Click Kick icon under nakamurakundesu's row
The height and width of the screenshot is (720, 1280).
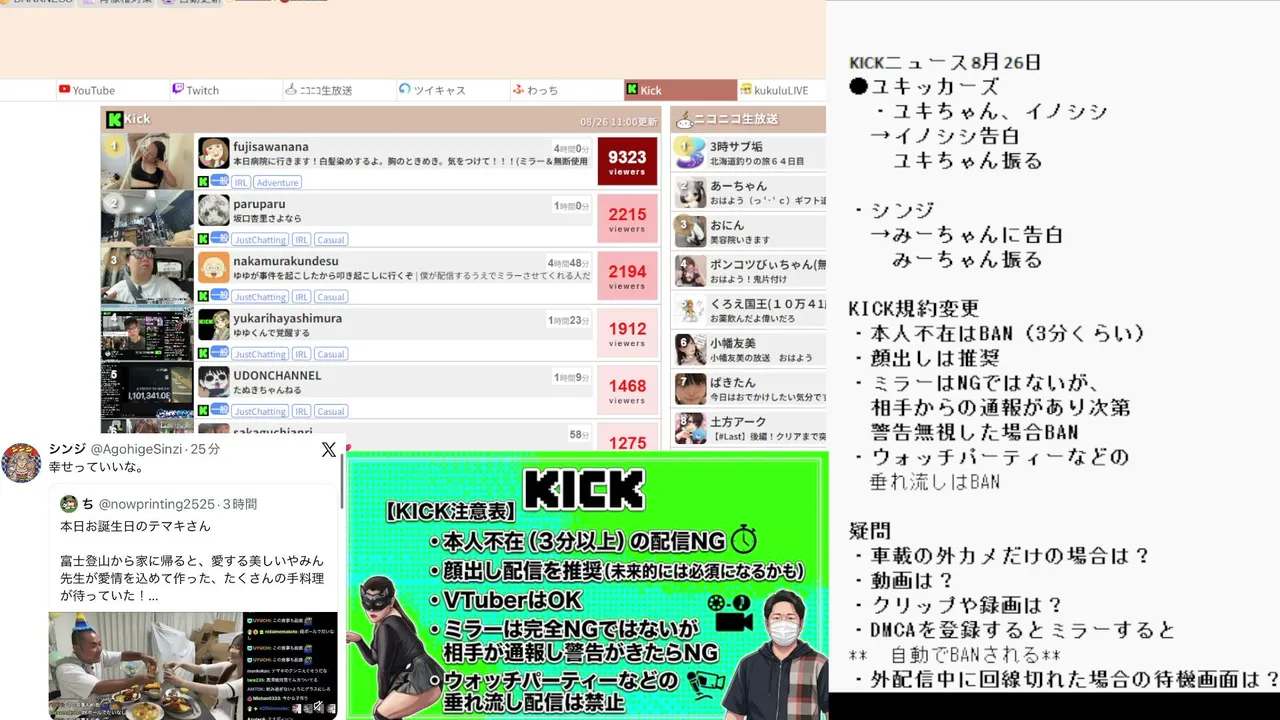[x=203, y=296]
